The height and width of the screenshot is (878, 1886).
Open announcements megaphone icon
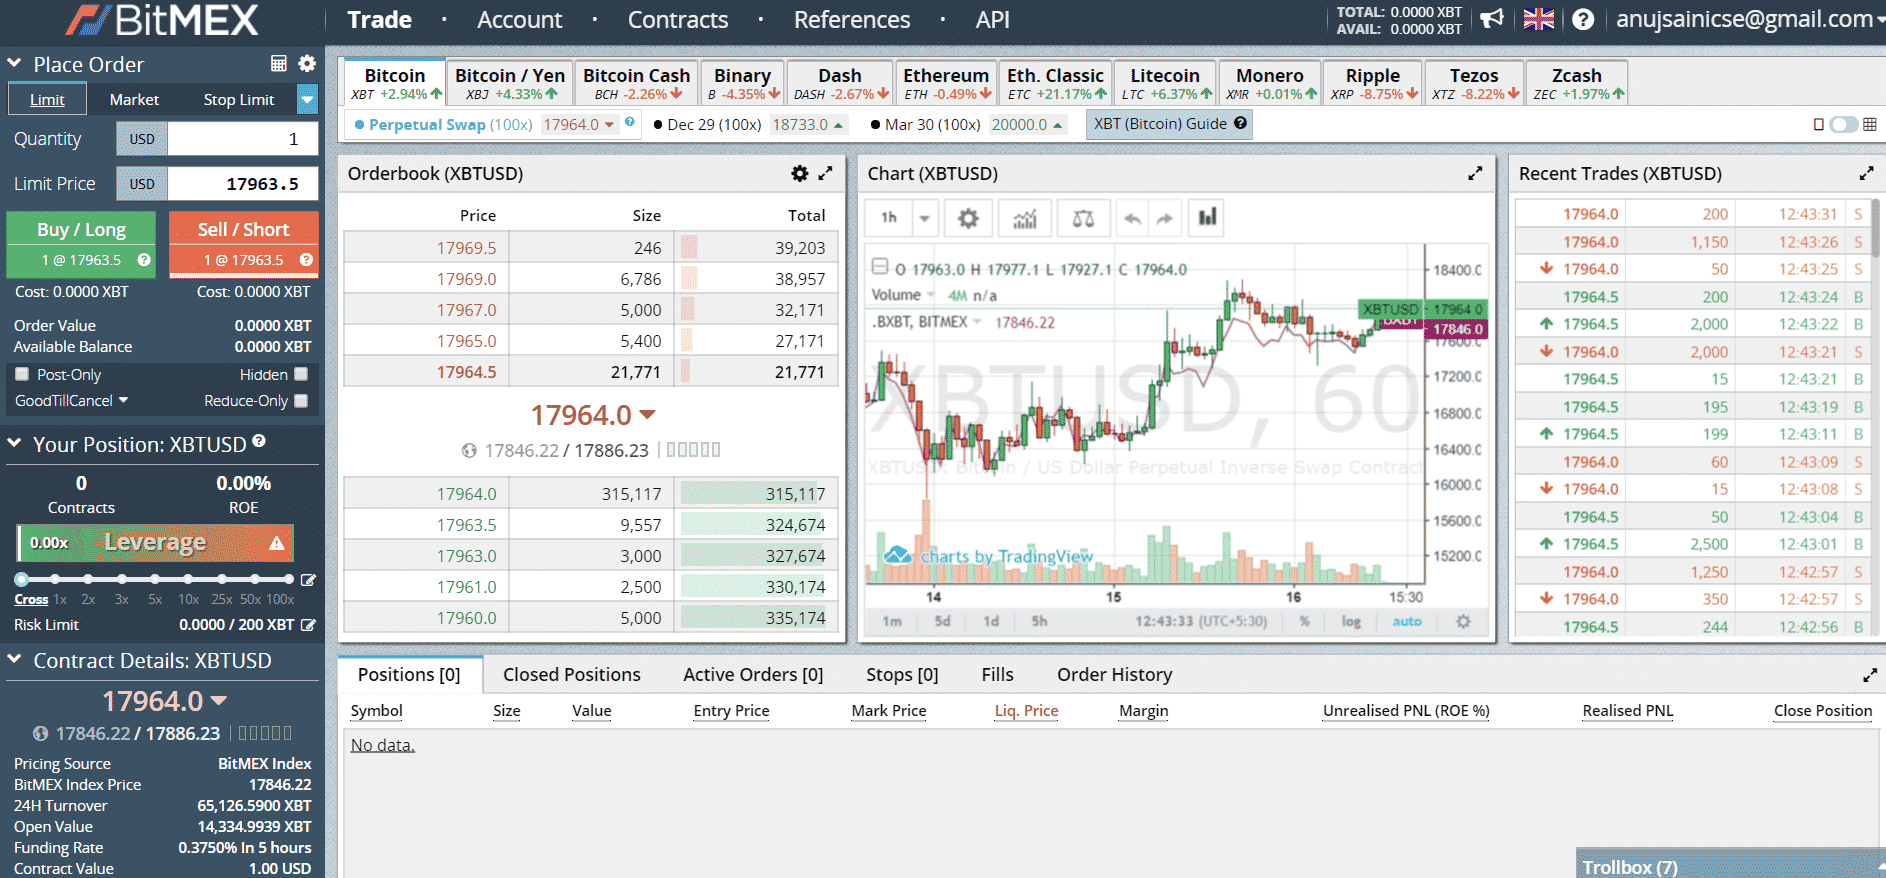(x=1492, y=19)
